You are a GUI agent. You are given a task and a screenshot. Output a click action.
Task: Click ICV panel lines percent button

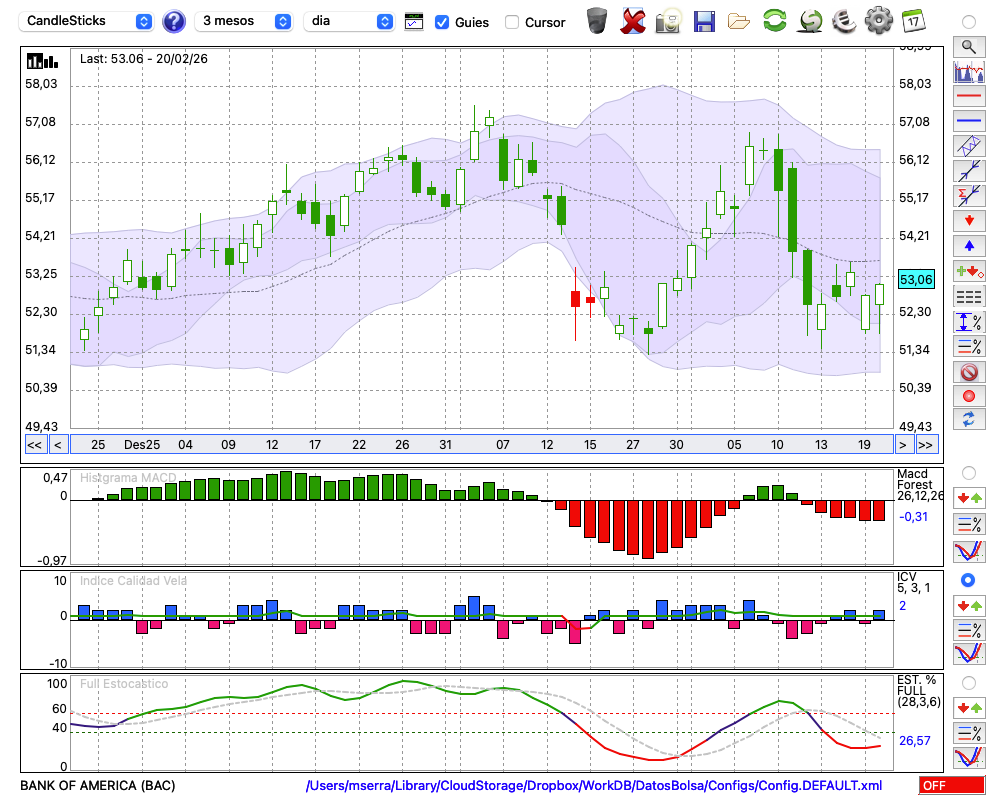tap(969, 630)
